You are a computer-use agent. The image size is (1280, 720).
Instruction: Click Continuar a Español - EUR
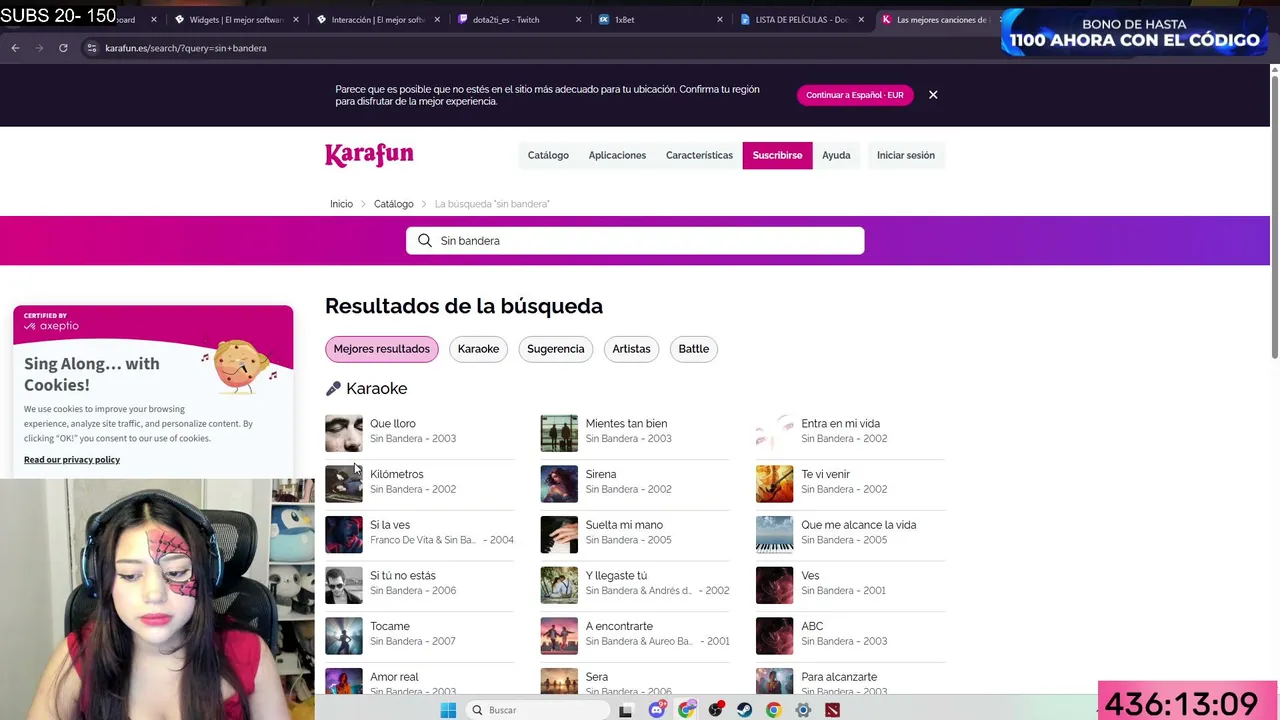coord(855,95)
